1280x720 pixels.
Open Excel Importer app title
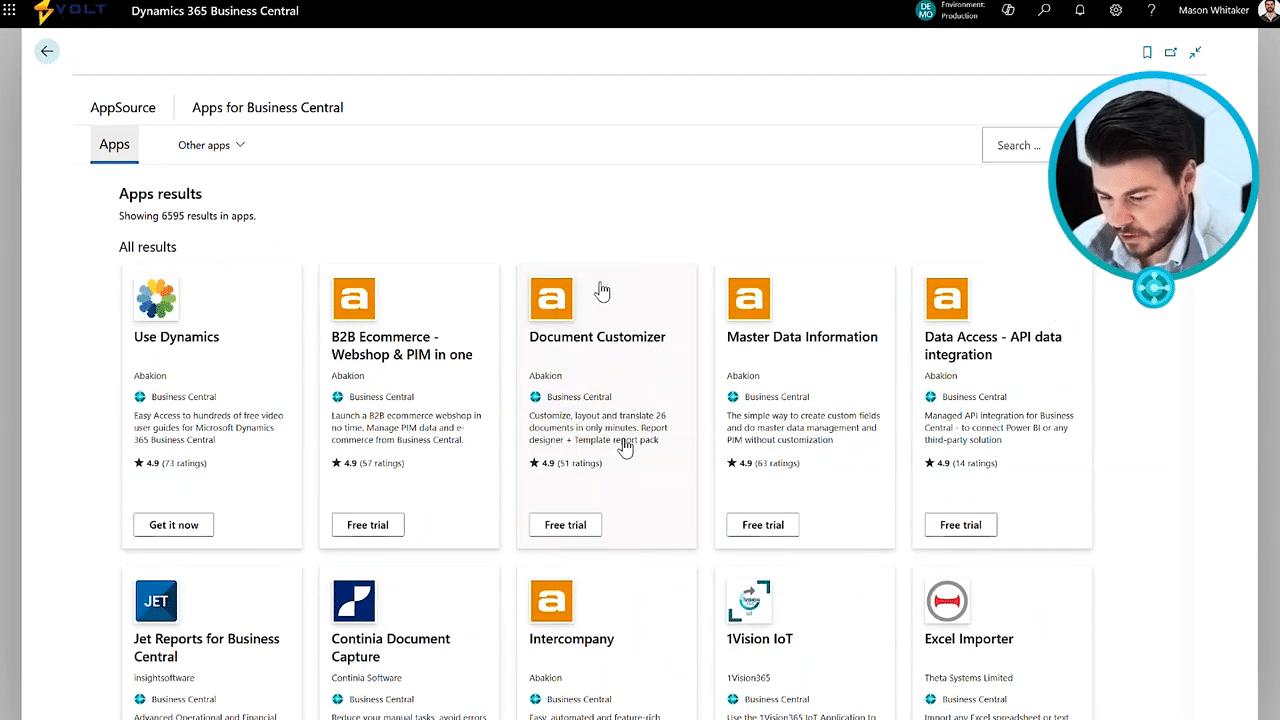coord(969,639)
